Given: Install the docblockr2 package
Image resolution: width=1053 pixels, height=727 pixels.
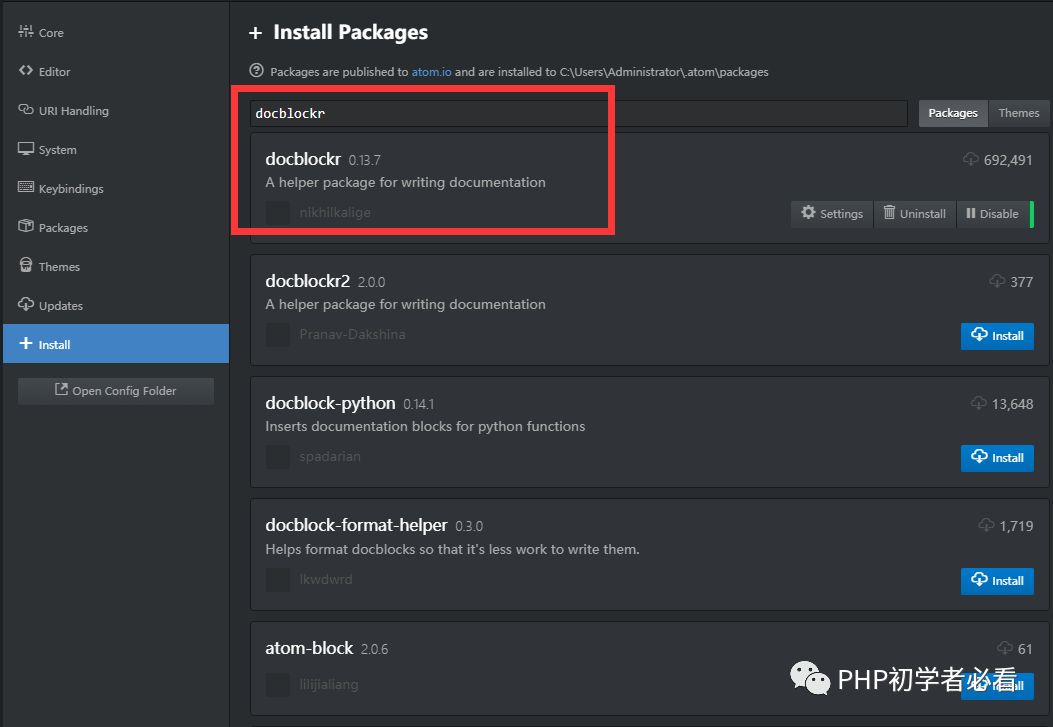Looking at the screenshot, I should 997,336.
